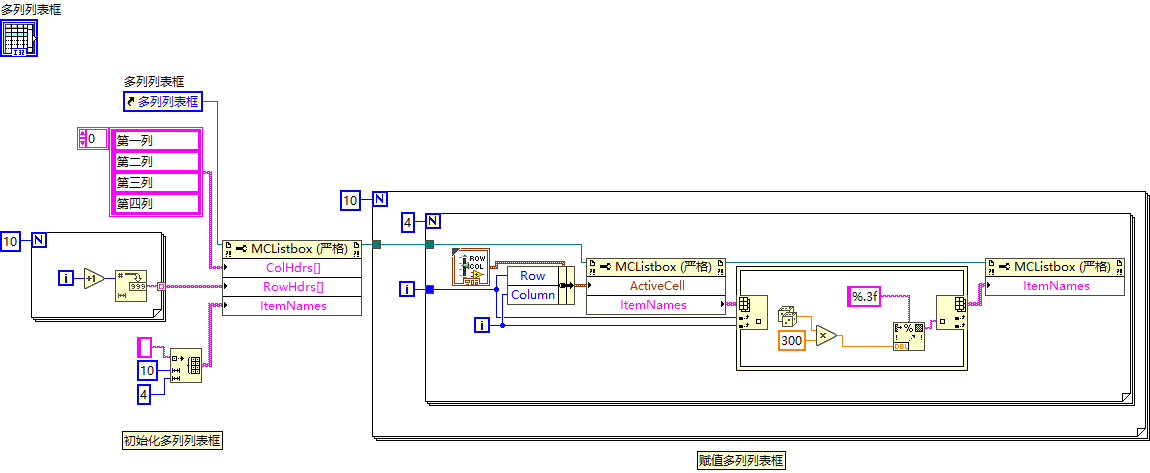
Task: Select the %.3f format string constant
Action: point(864,296)
